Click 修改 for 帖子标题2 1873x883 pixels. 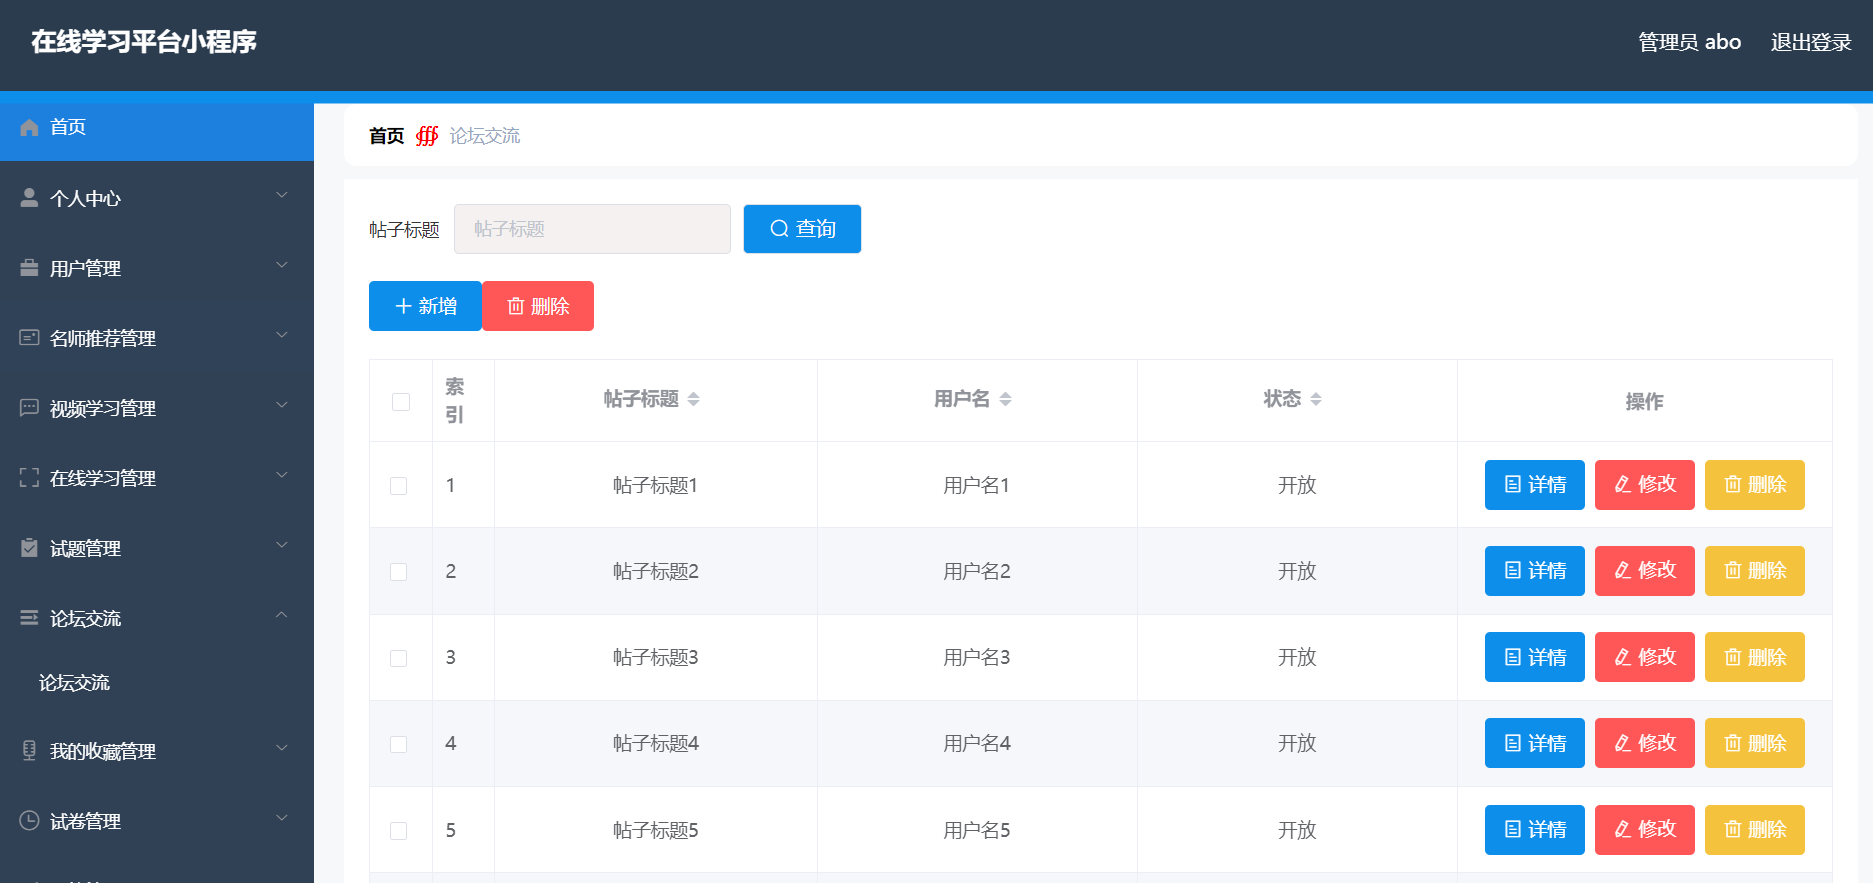pyautogui.click(x=1645, y=571)
